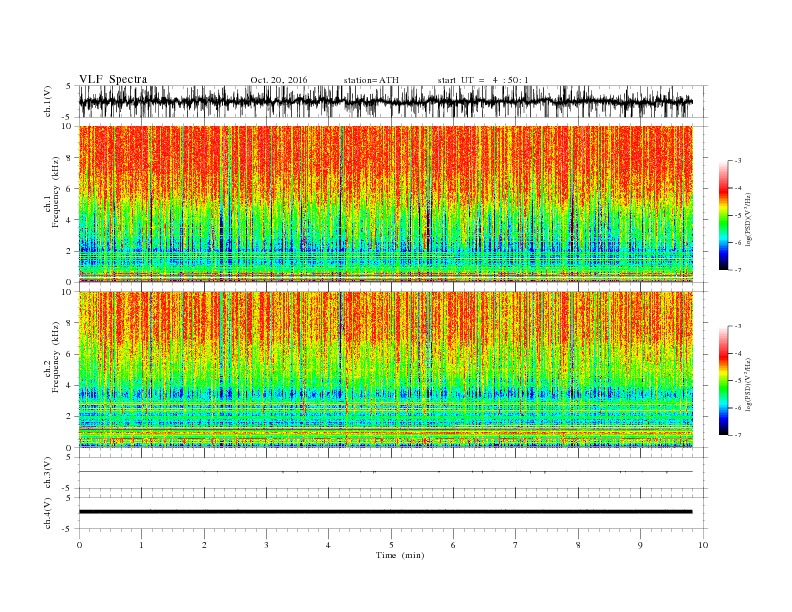Click time axis tick label "7"
792x612 pixels.
(516, 545)
